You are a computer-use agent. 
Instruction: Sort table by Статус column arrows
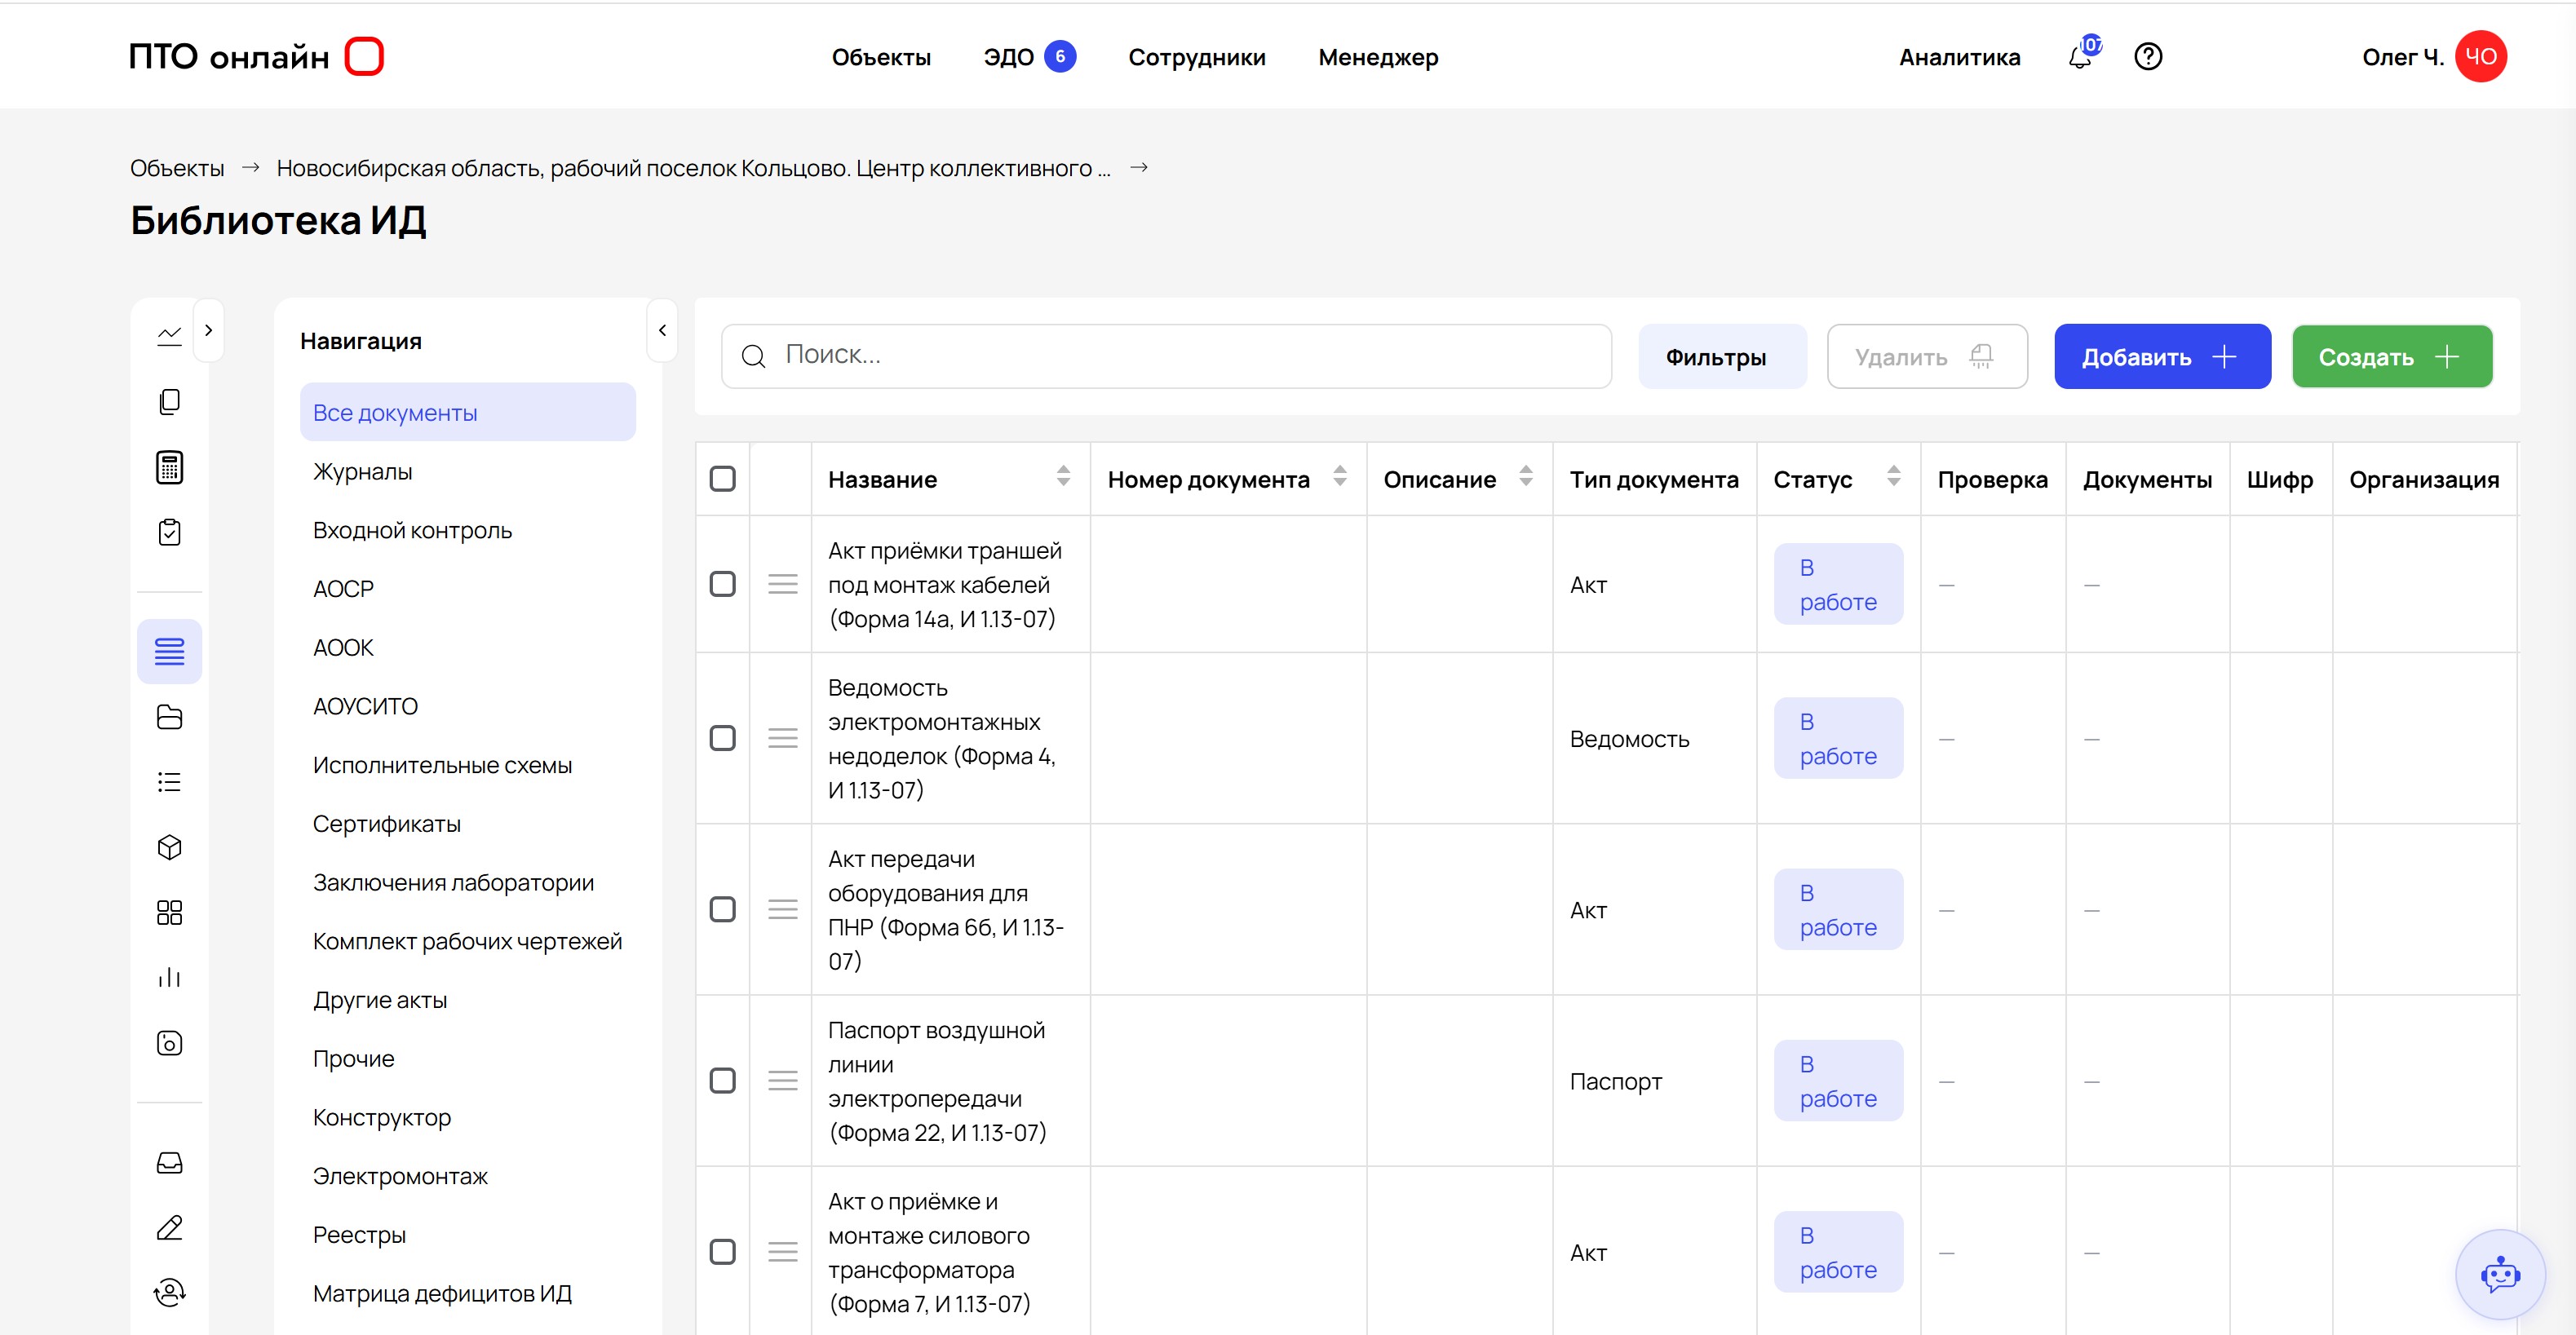click(x=1893, y=477)
